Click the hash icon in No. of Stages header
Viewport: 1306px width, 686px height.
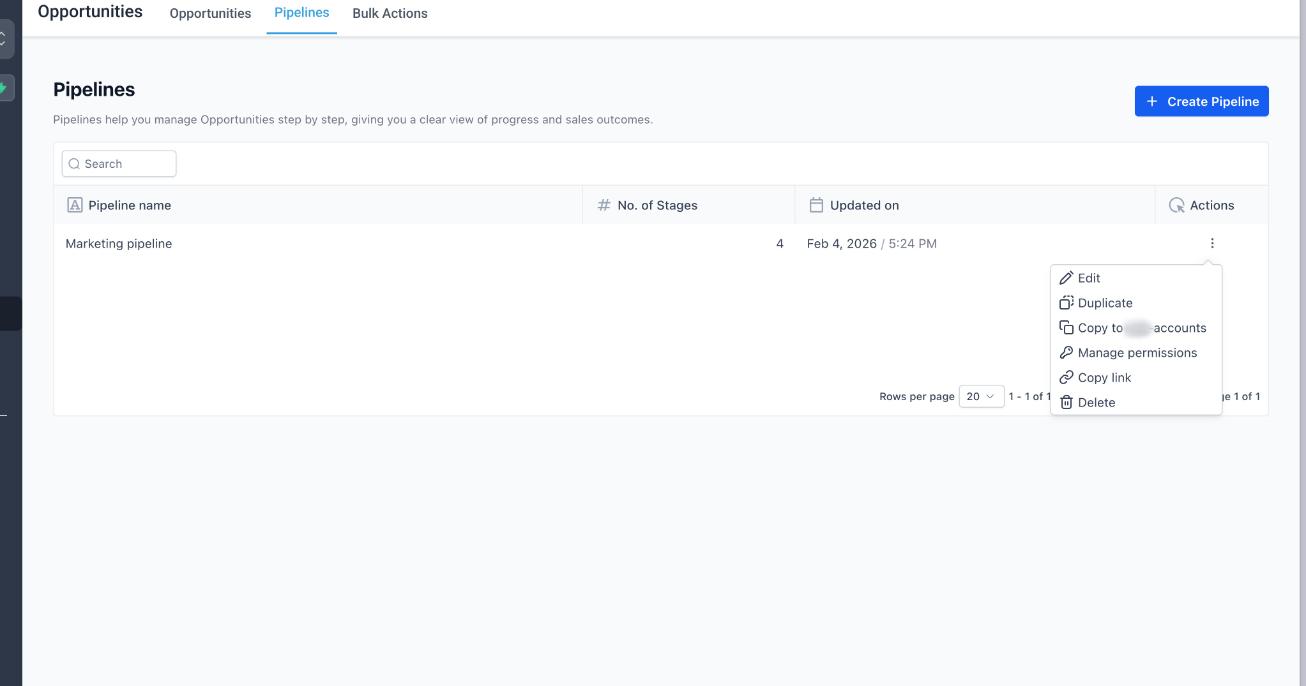[x=603, y=205]
